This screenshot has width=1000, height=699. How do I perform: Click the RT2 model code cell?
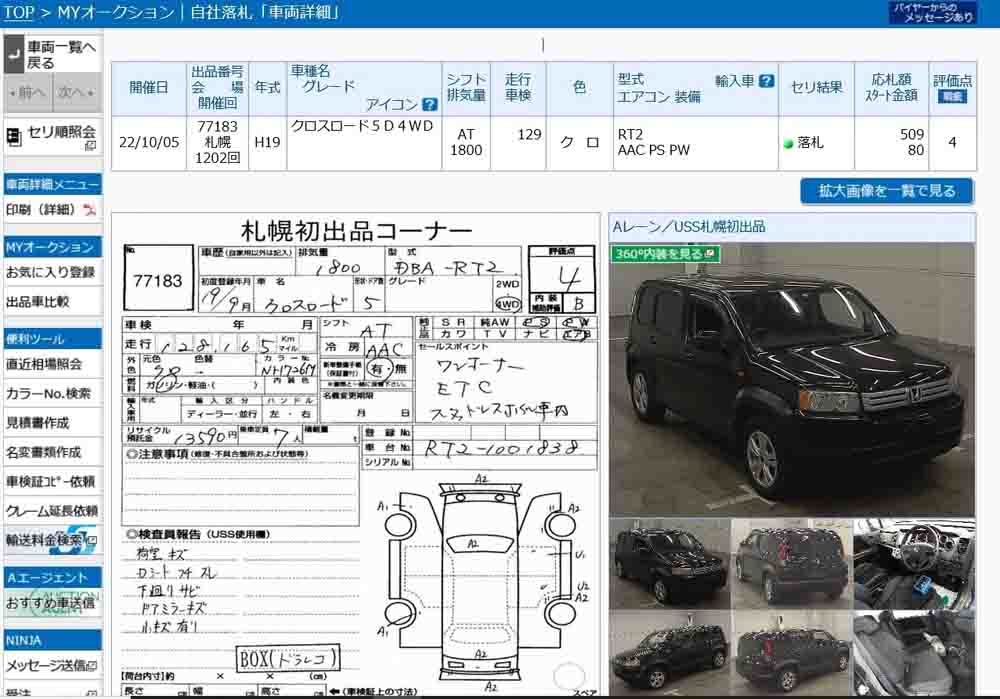(630, 135)
